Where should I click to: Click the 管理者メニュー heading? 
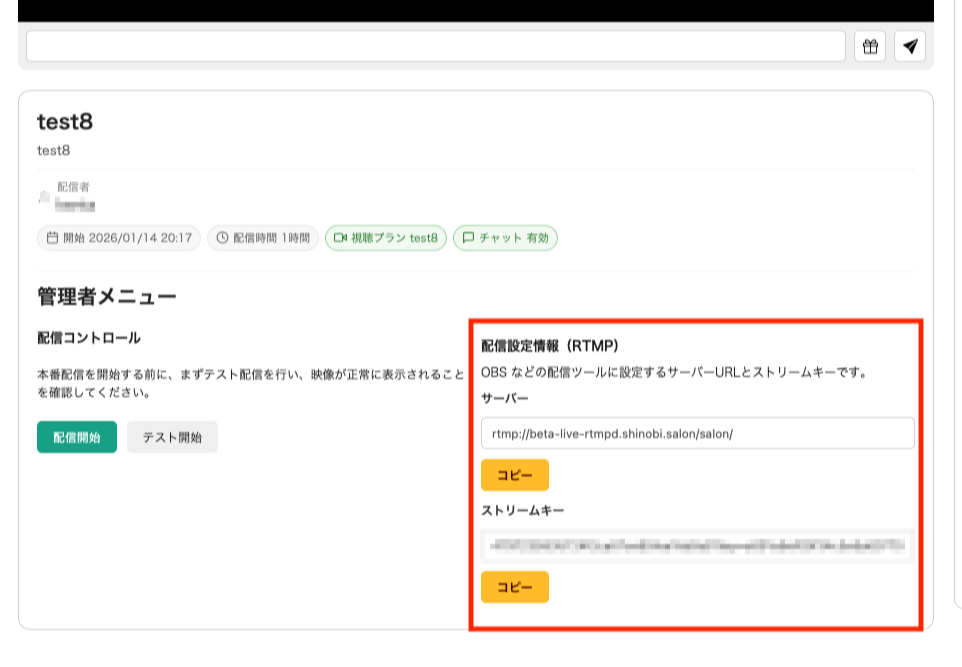point(107,296)
